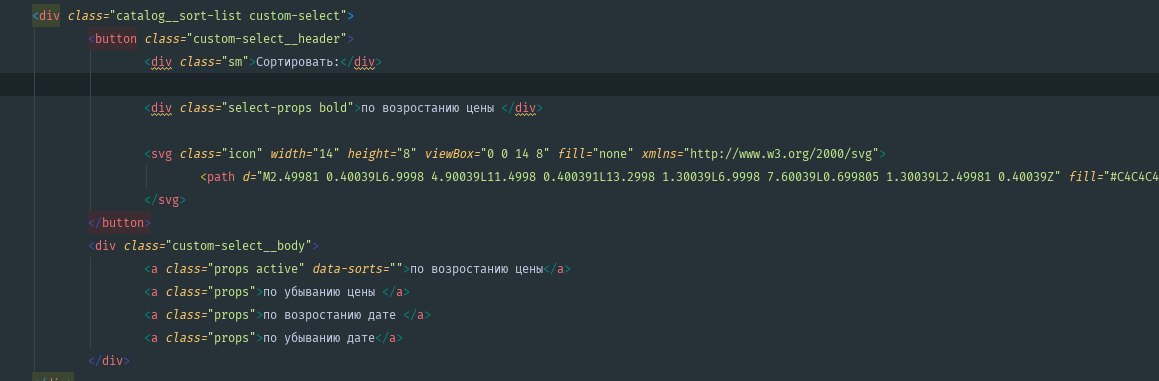Click the "#C4C4C4" fill color value
The image size is (1159, 381).
[1134, 177]
